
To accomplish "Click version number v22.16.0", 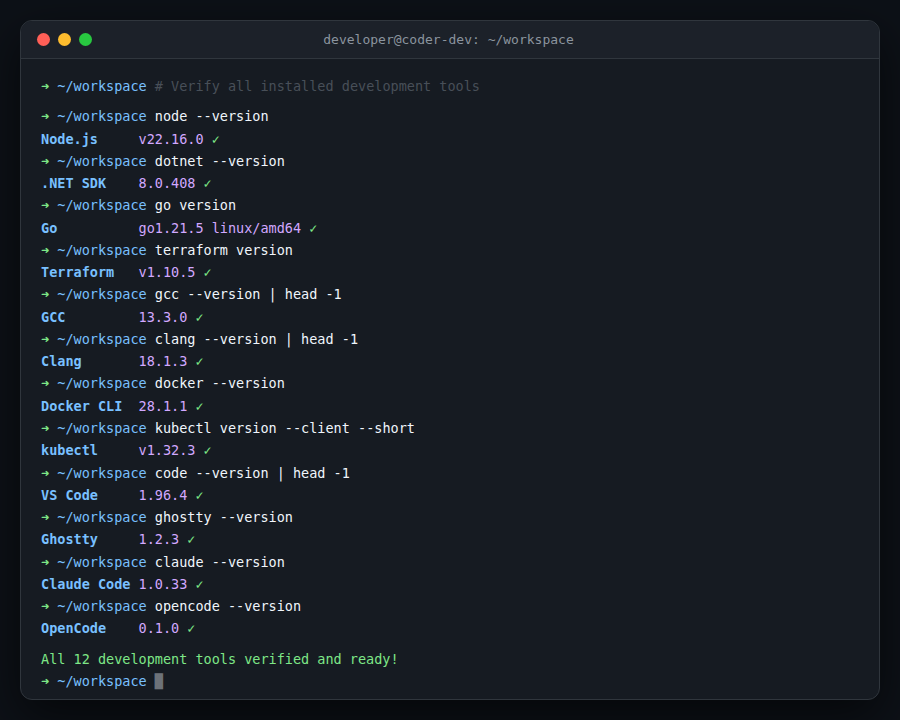I will (171, 140).
